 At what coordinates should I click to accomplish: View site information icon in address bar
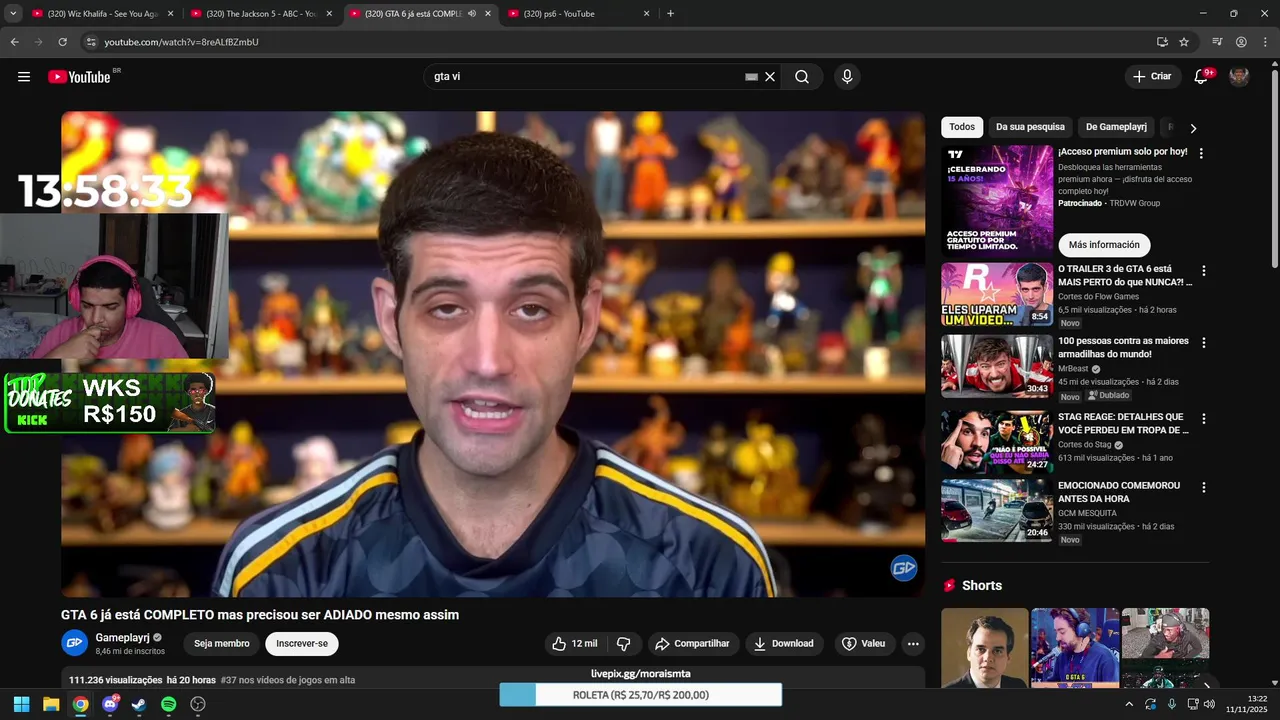(90, 42)
